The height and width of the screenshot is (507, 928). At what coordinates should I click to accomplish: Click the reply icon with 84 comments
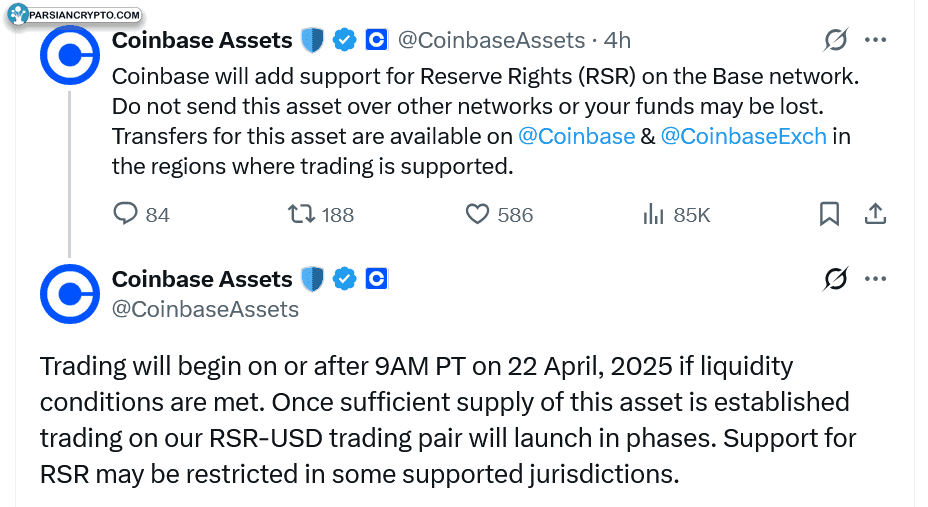[125, 214]
